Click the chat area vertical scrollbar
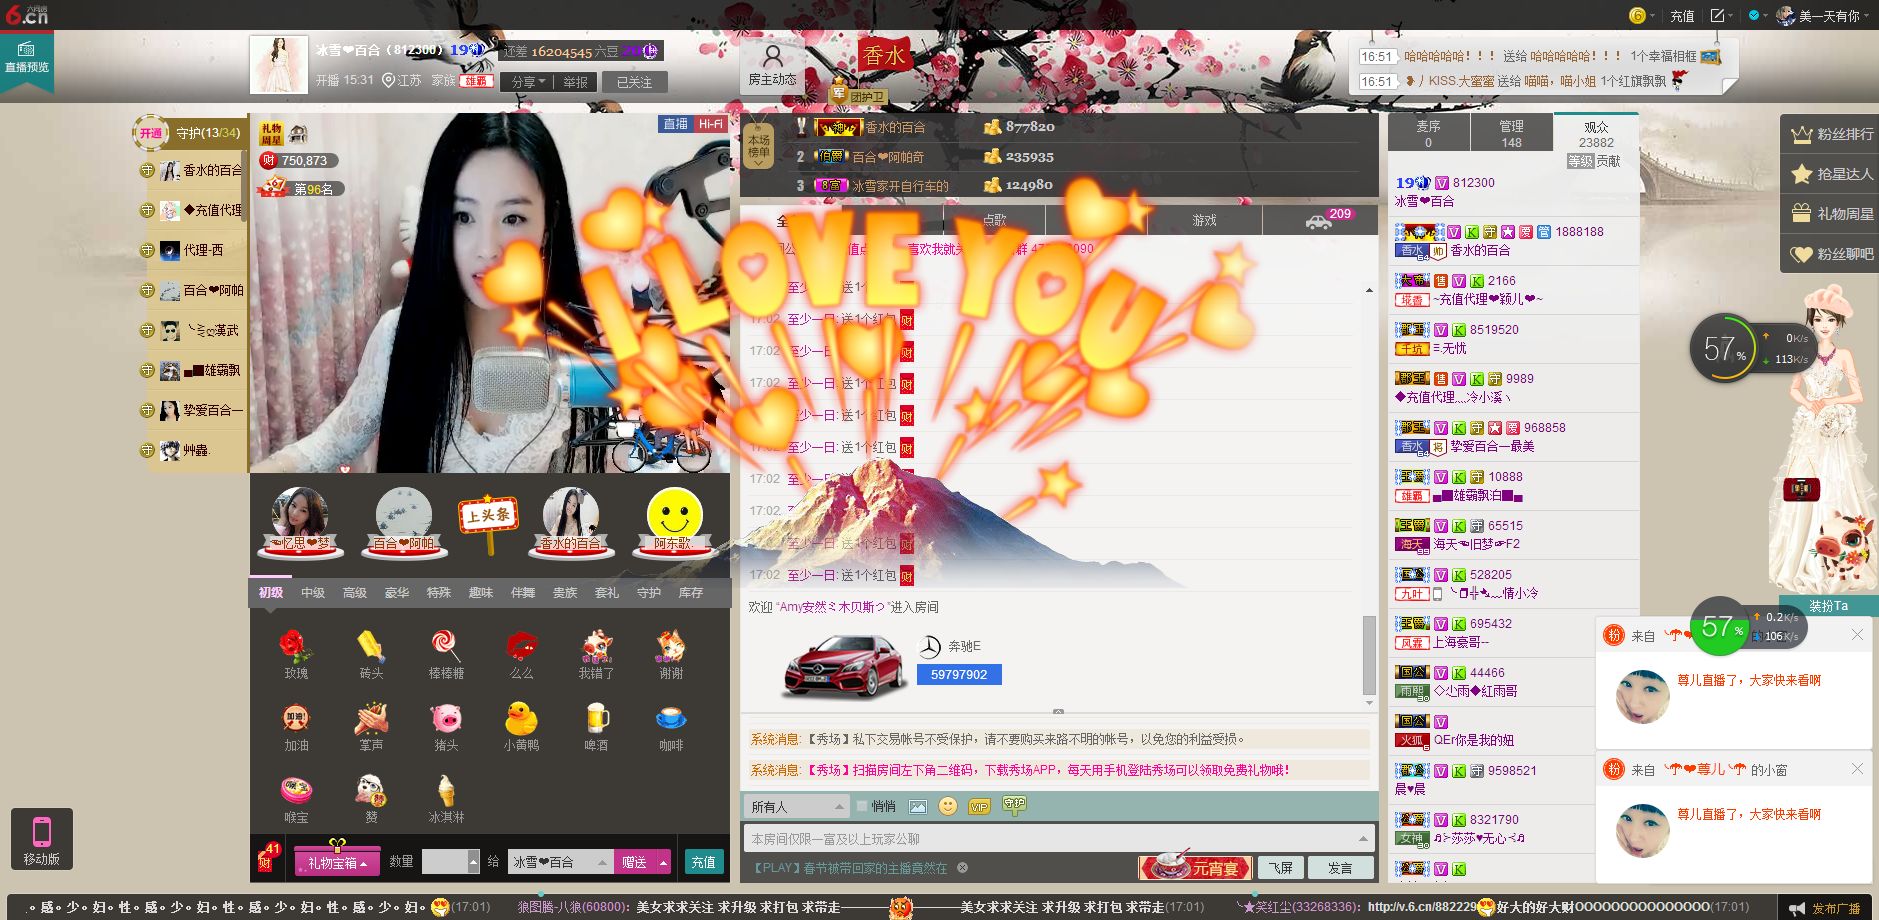The width and height of the screenshot is (1879, 920). coord(1369,655)
